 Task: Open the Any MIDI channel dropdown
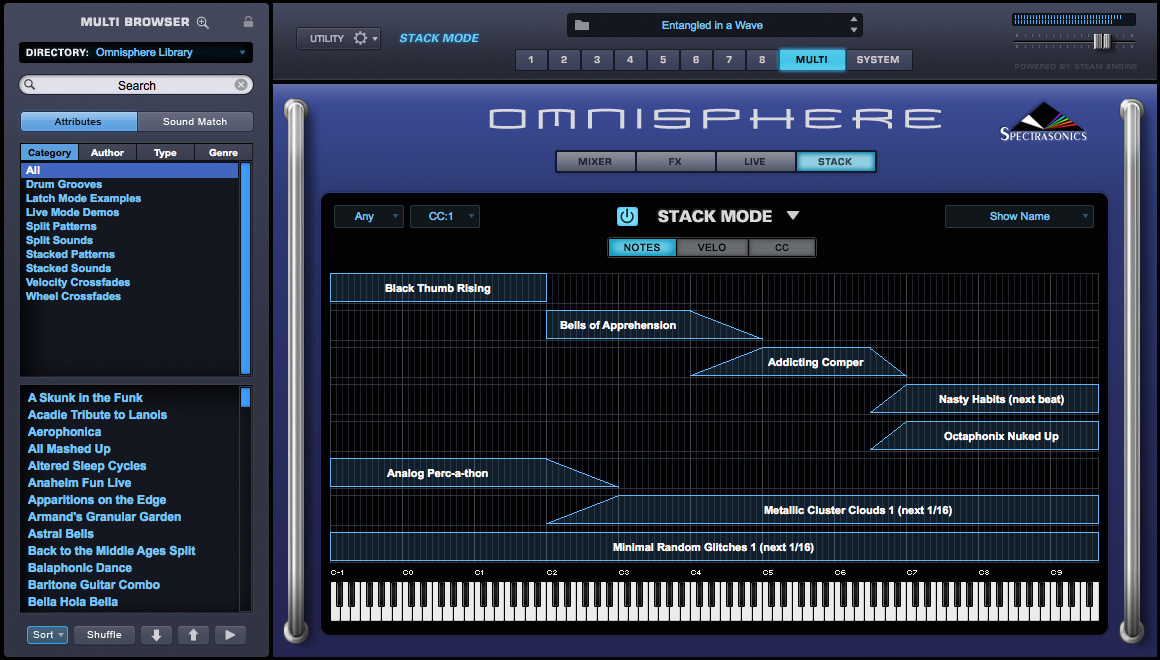(368, 216)
